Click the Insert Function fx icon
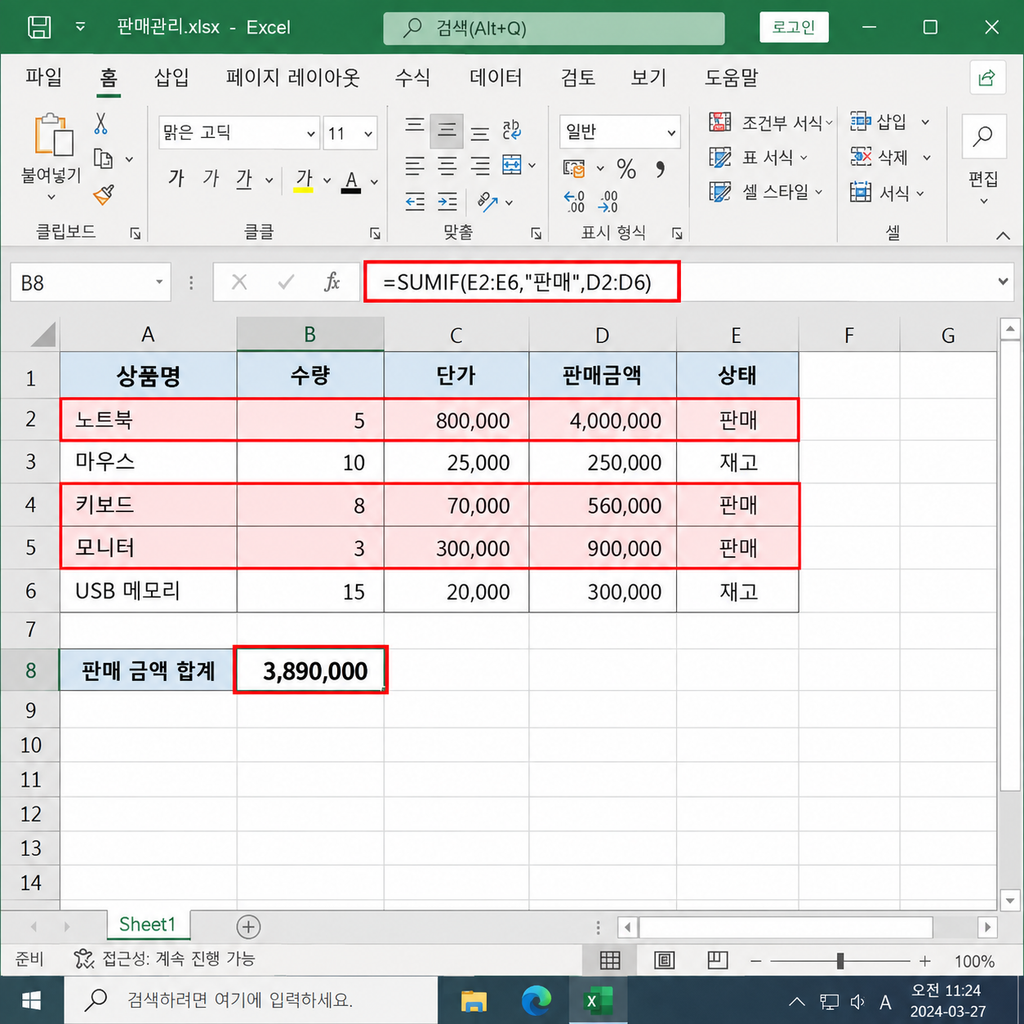 coord(332,282)
